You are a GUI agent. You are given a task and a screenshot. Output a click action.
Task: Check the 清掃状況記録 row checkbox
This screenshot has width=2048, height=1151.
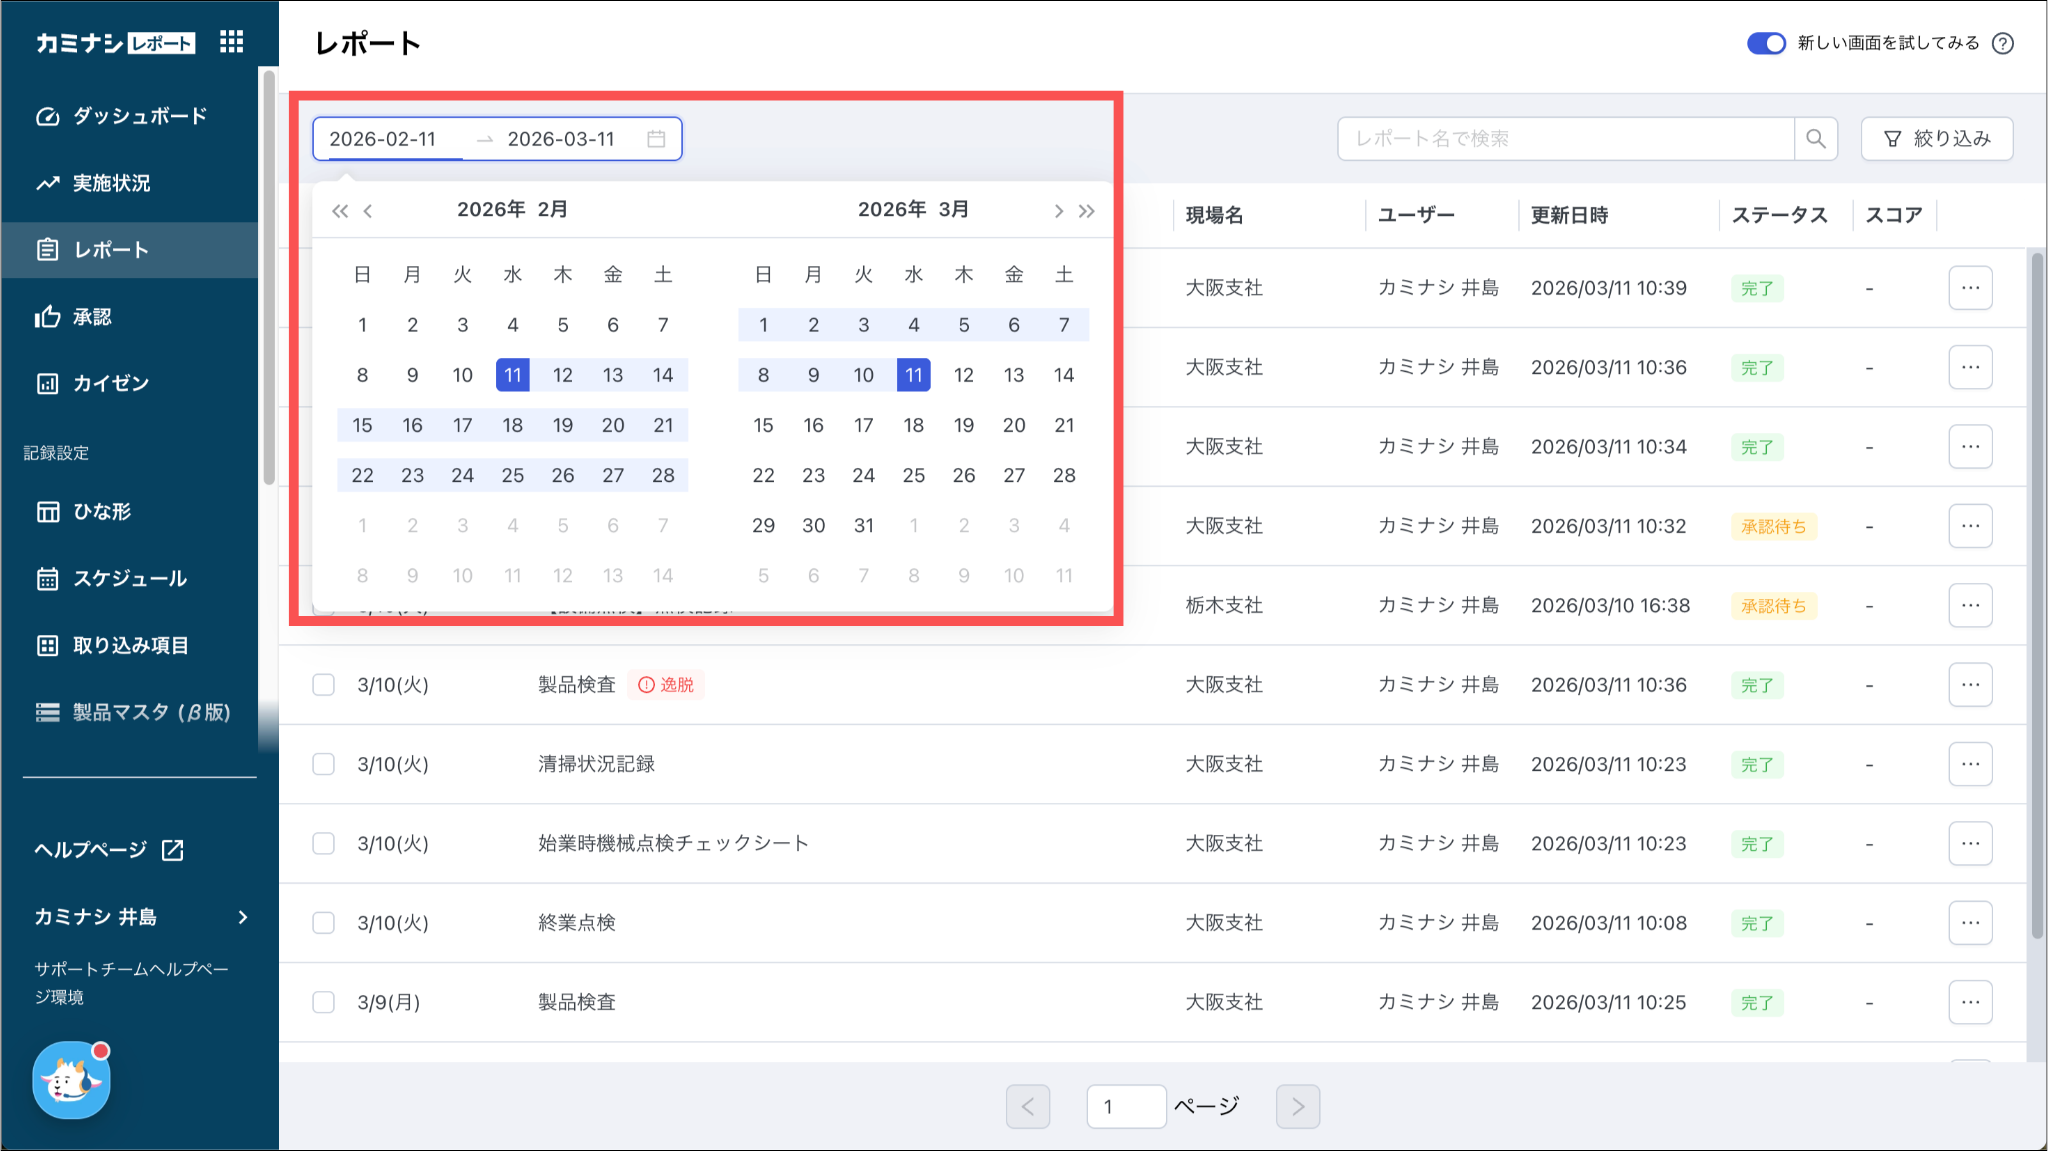tap(323, 764)
